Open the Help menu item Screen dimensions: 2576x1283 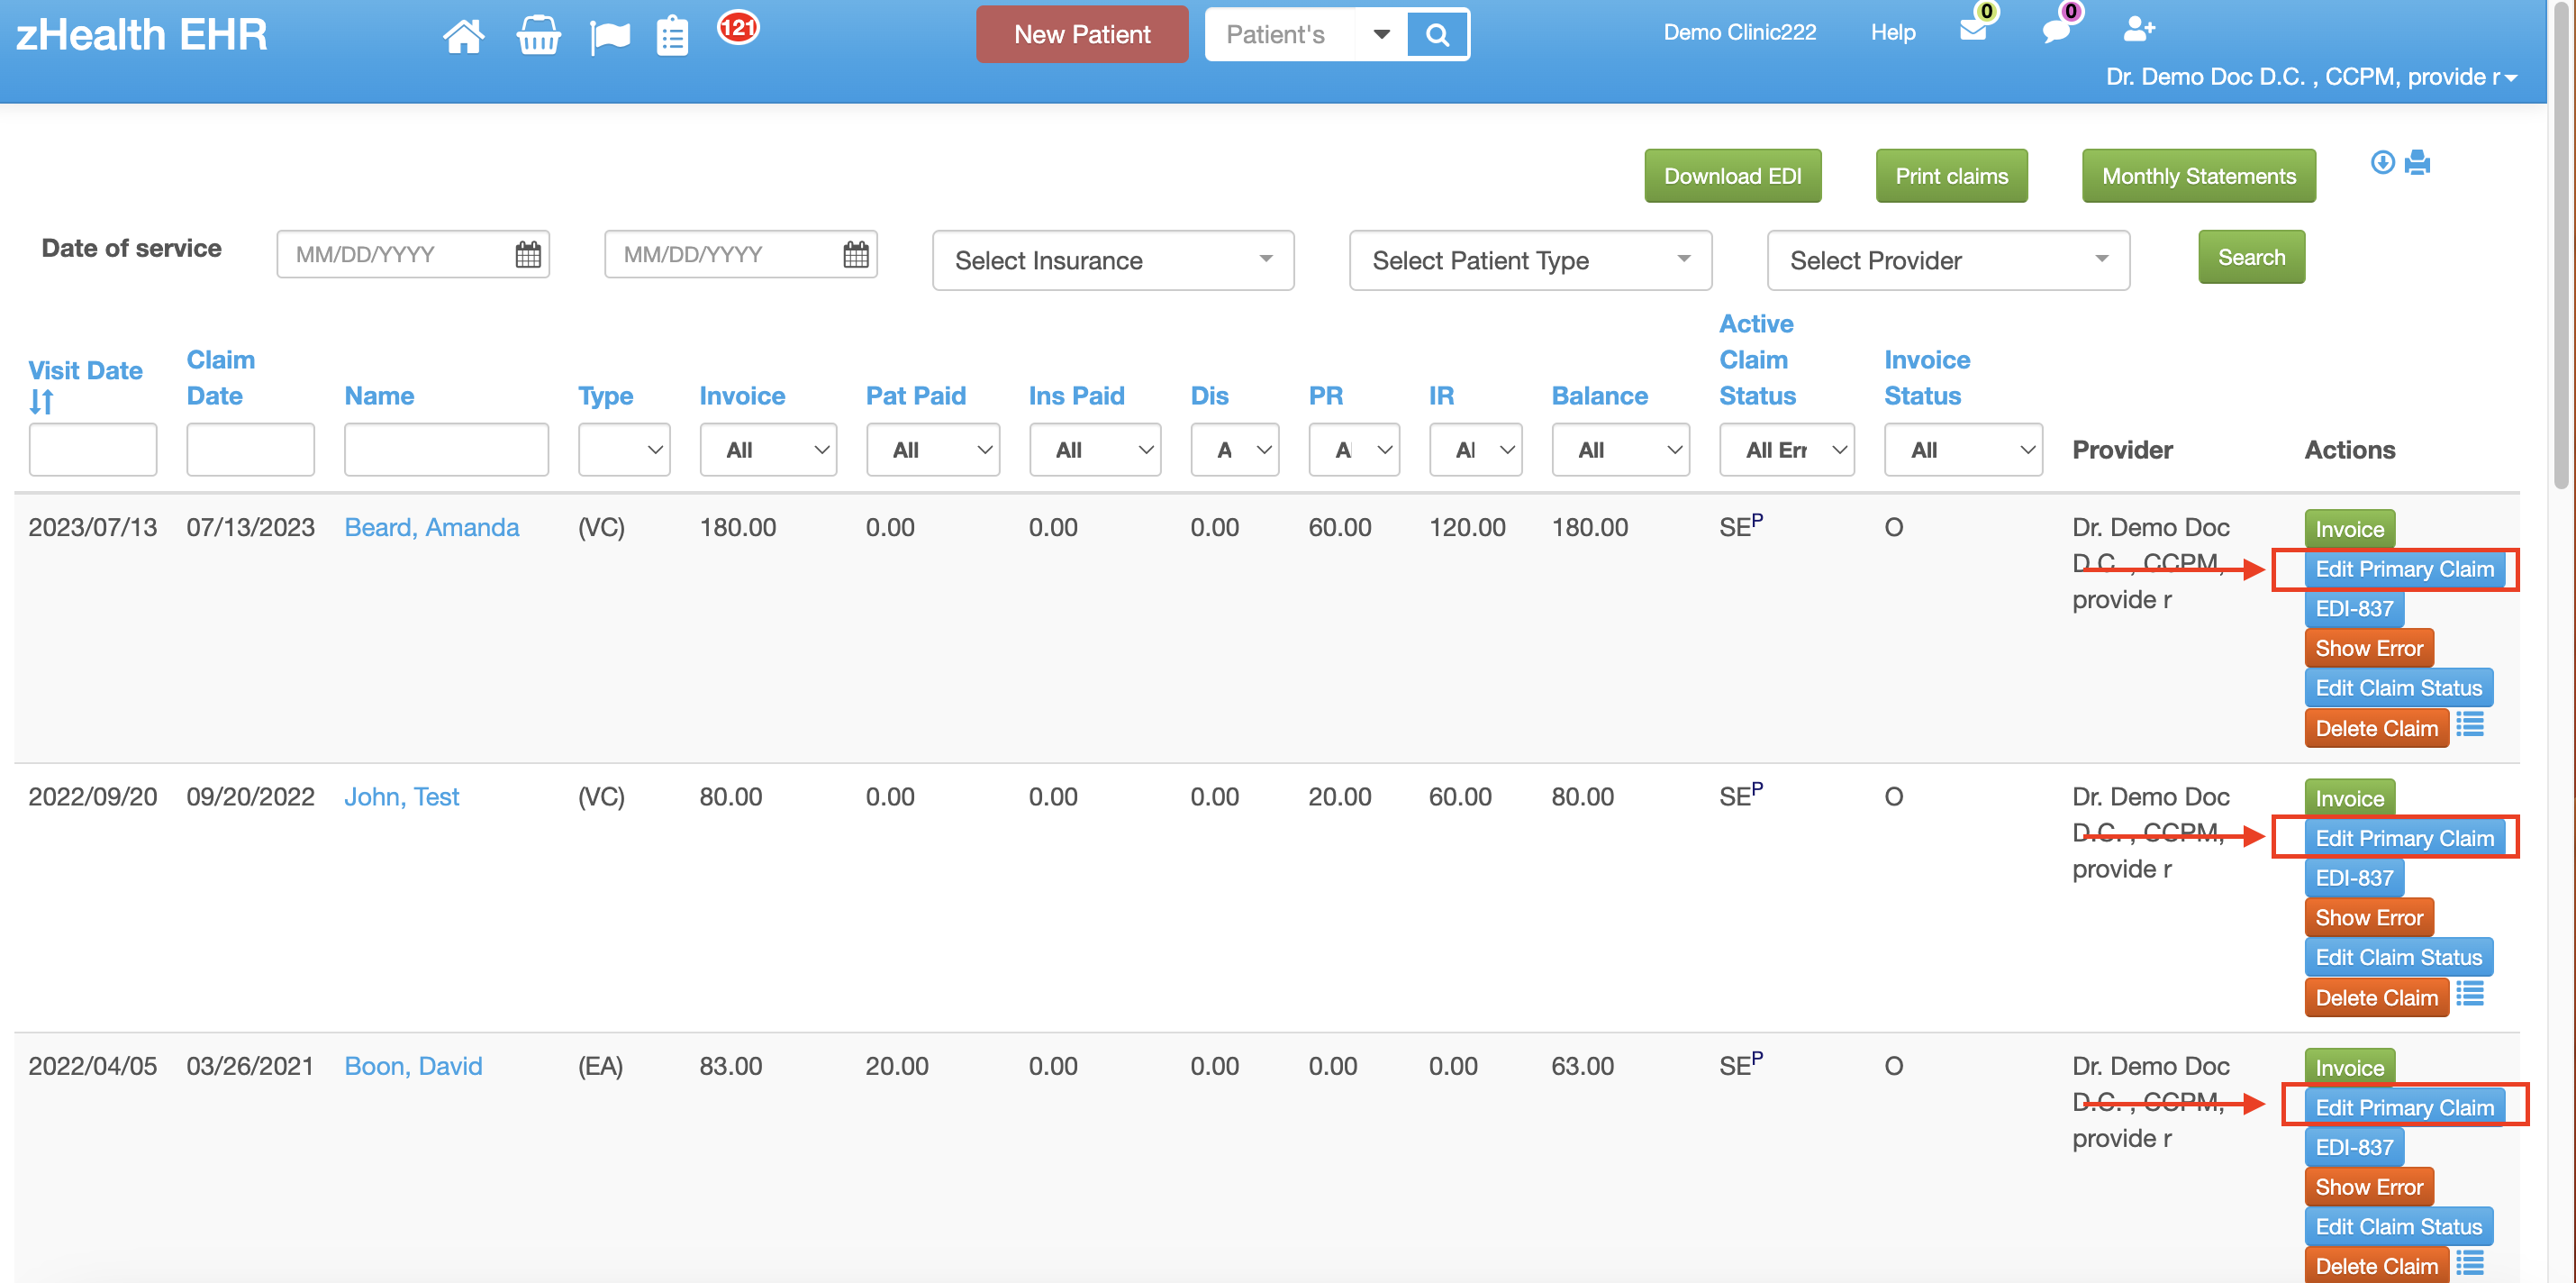click(1892, 33)
